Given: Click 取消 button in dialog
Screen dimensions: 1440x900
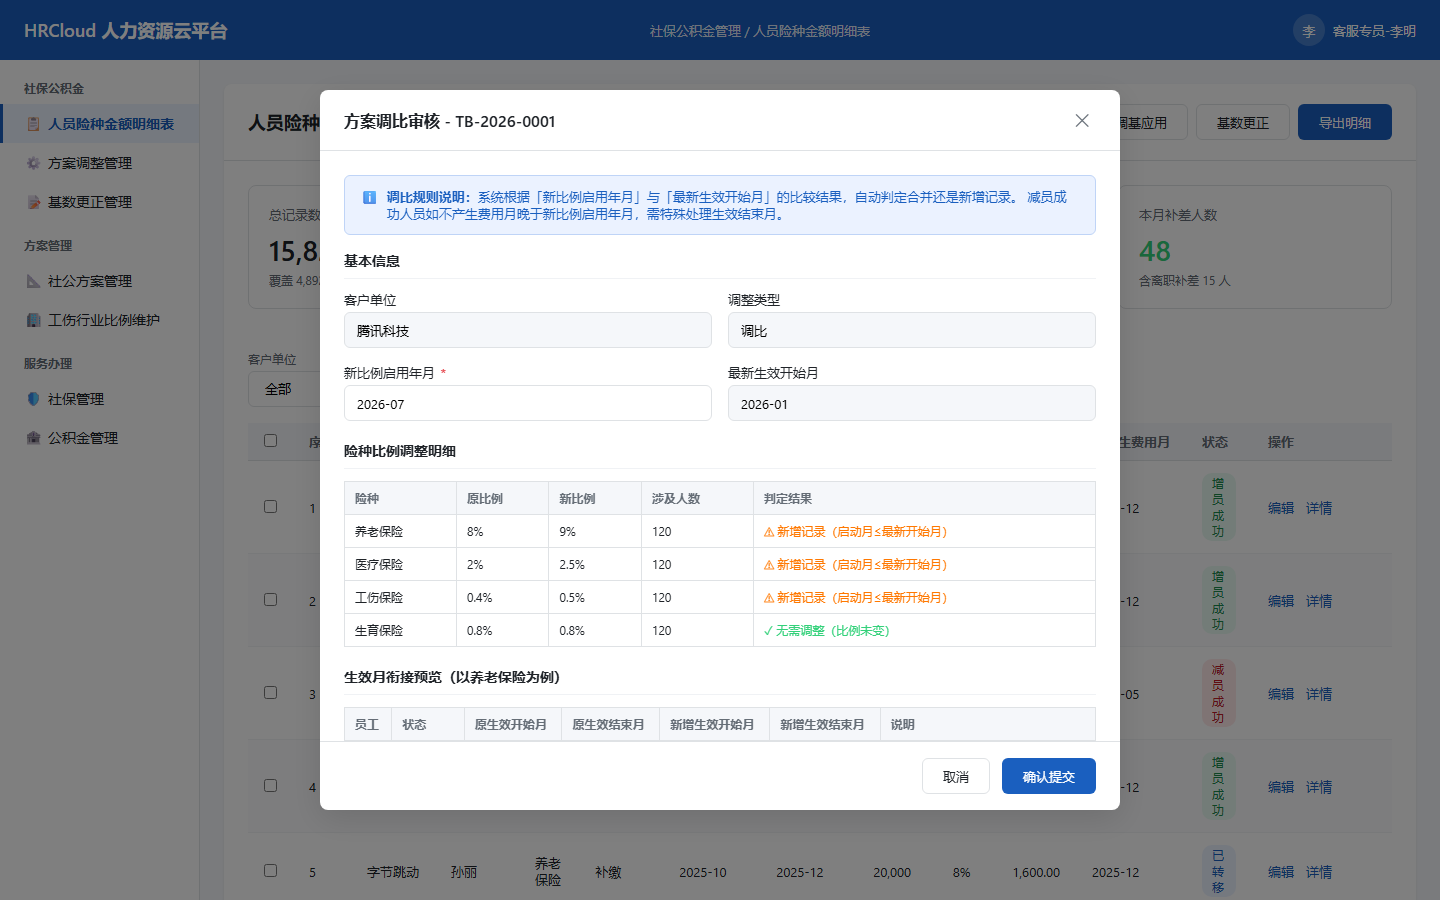Looking at the screenshot, I should point(956,776).
